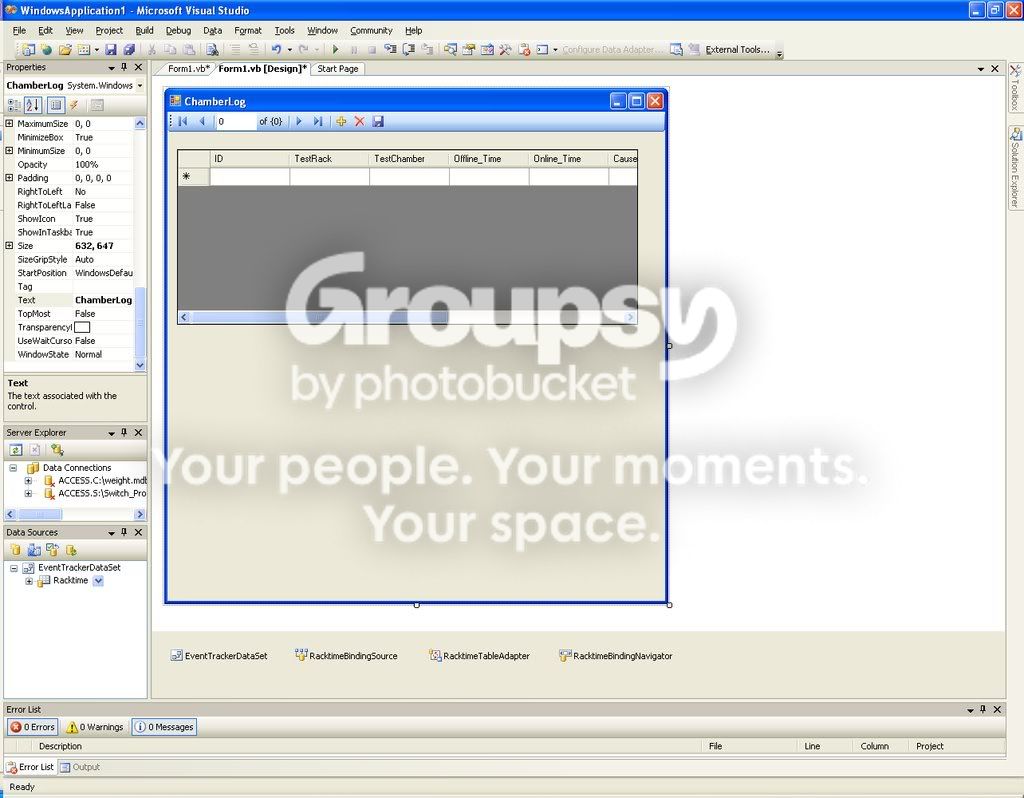1024x798 pixels.
Task: Click the TransparencyKey color box
Action: [x=82, y=327]
